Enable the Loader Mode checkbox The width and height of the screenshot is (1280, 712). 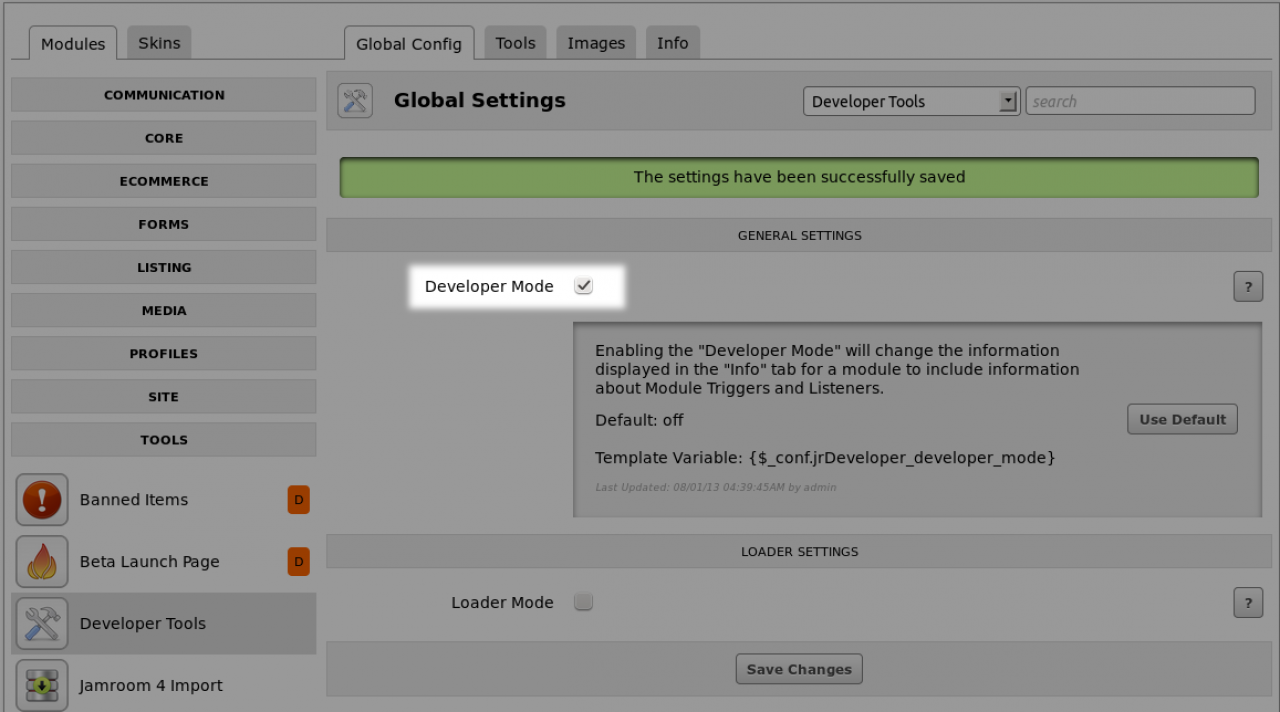coord(584,602)
